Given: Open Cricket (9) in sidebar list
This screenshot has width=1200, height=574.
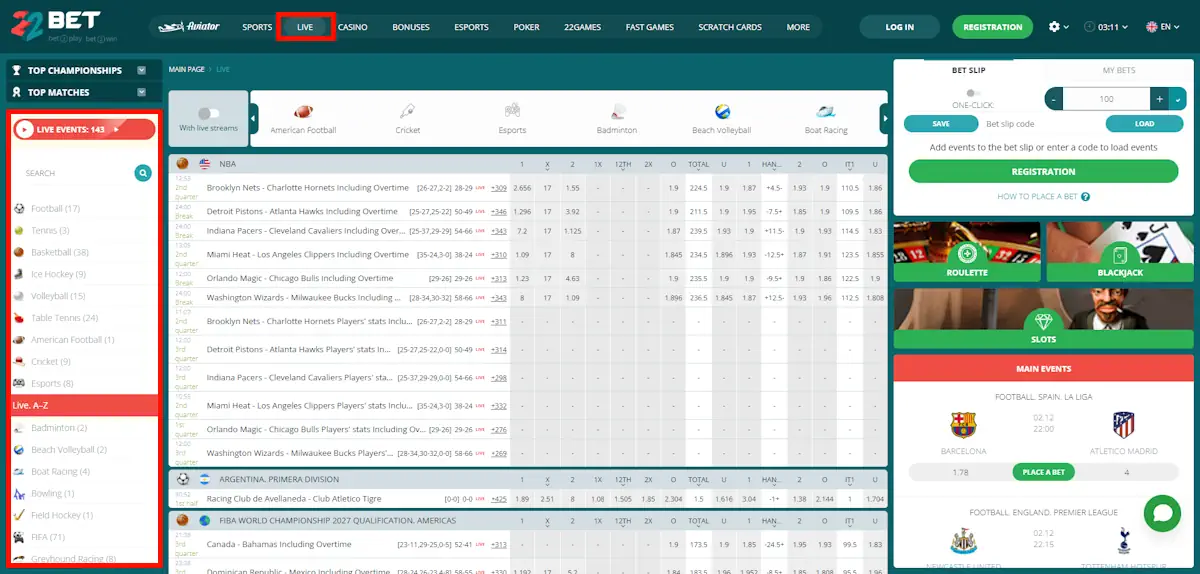Looking at the screenshot, I should 50,362.
